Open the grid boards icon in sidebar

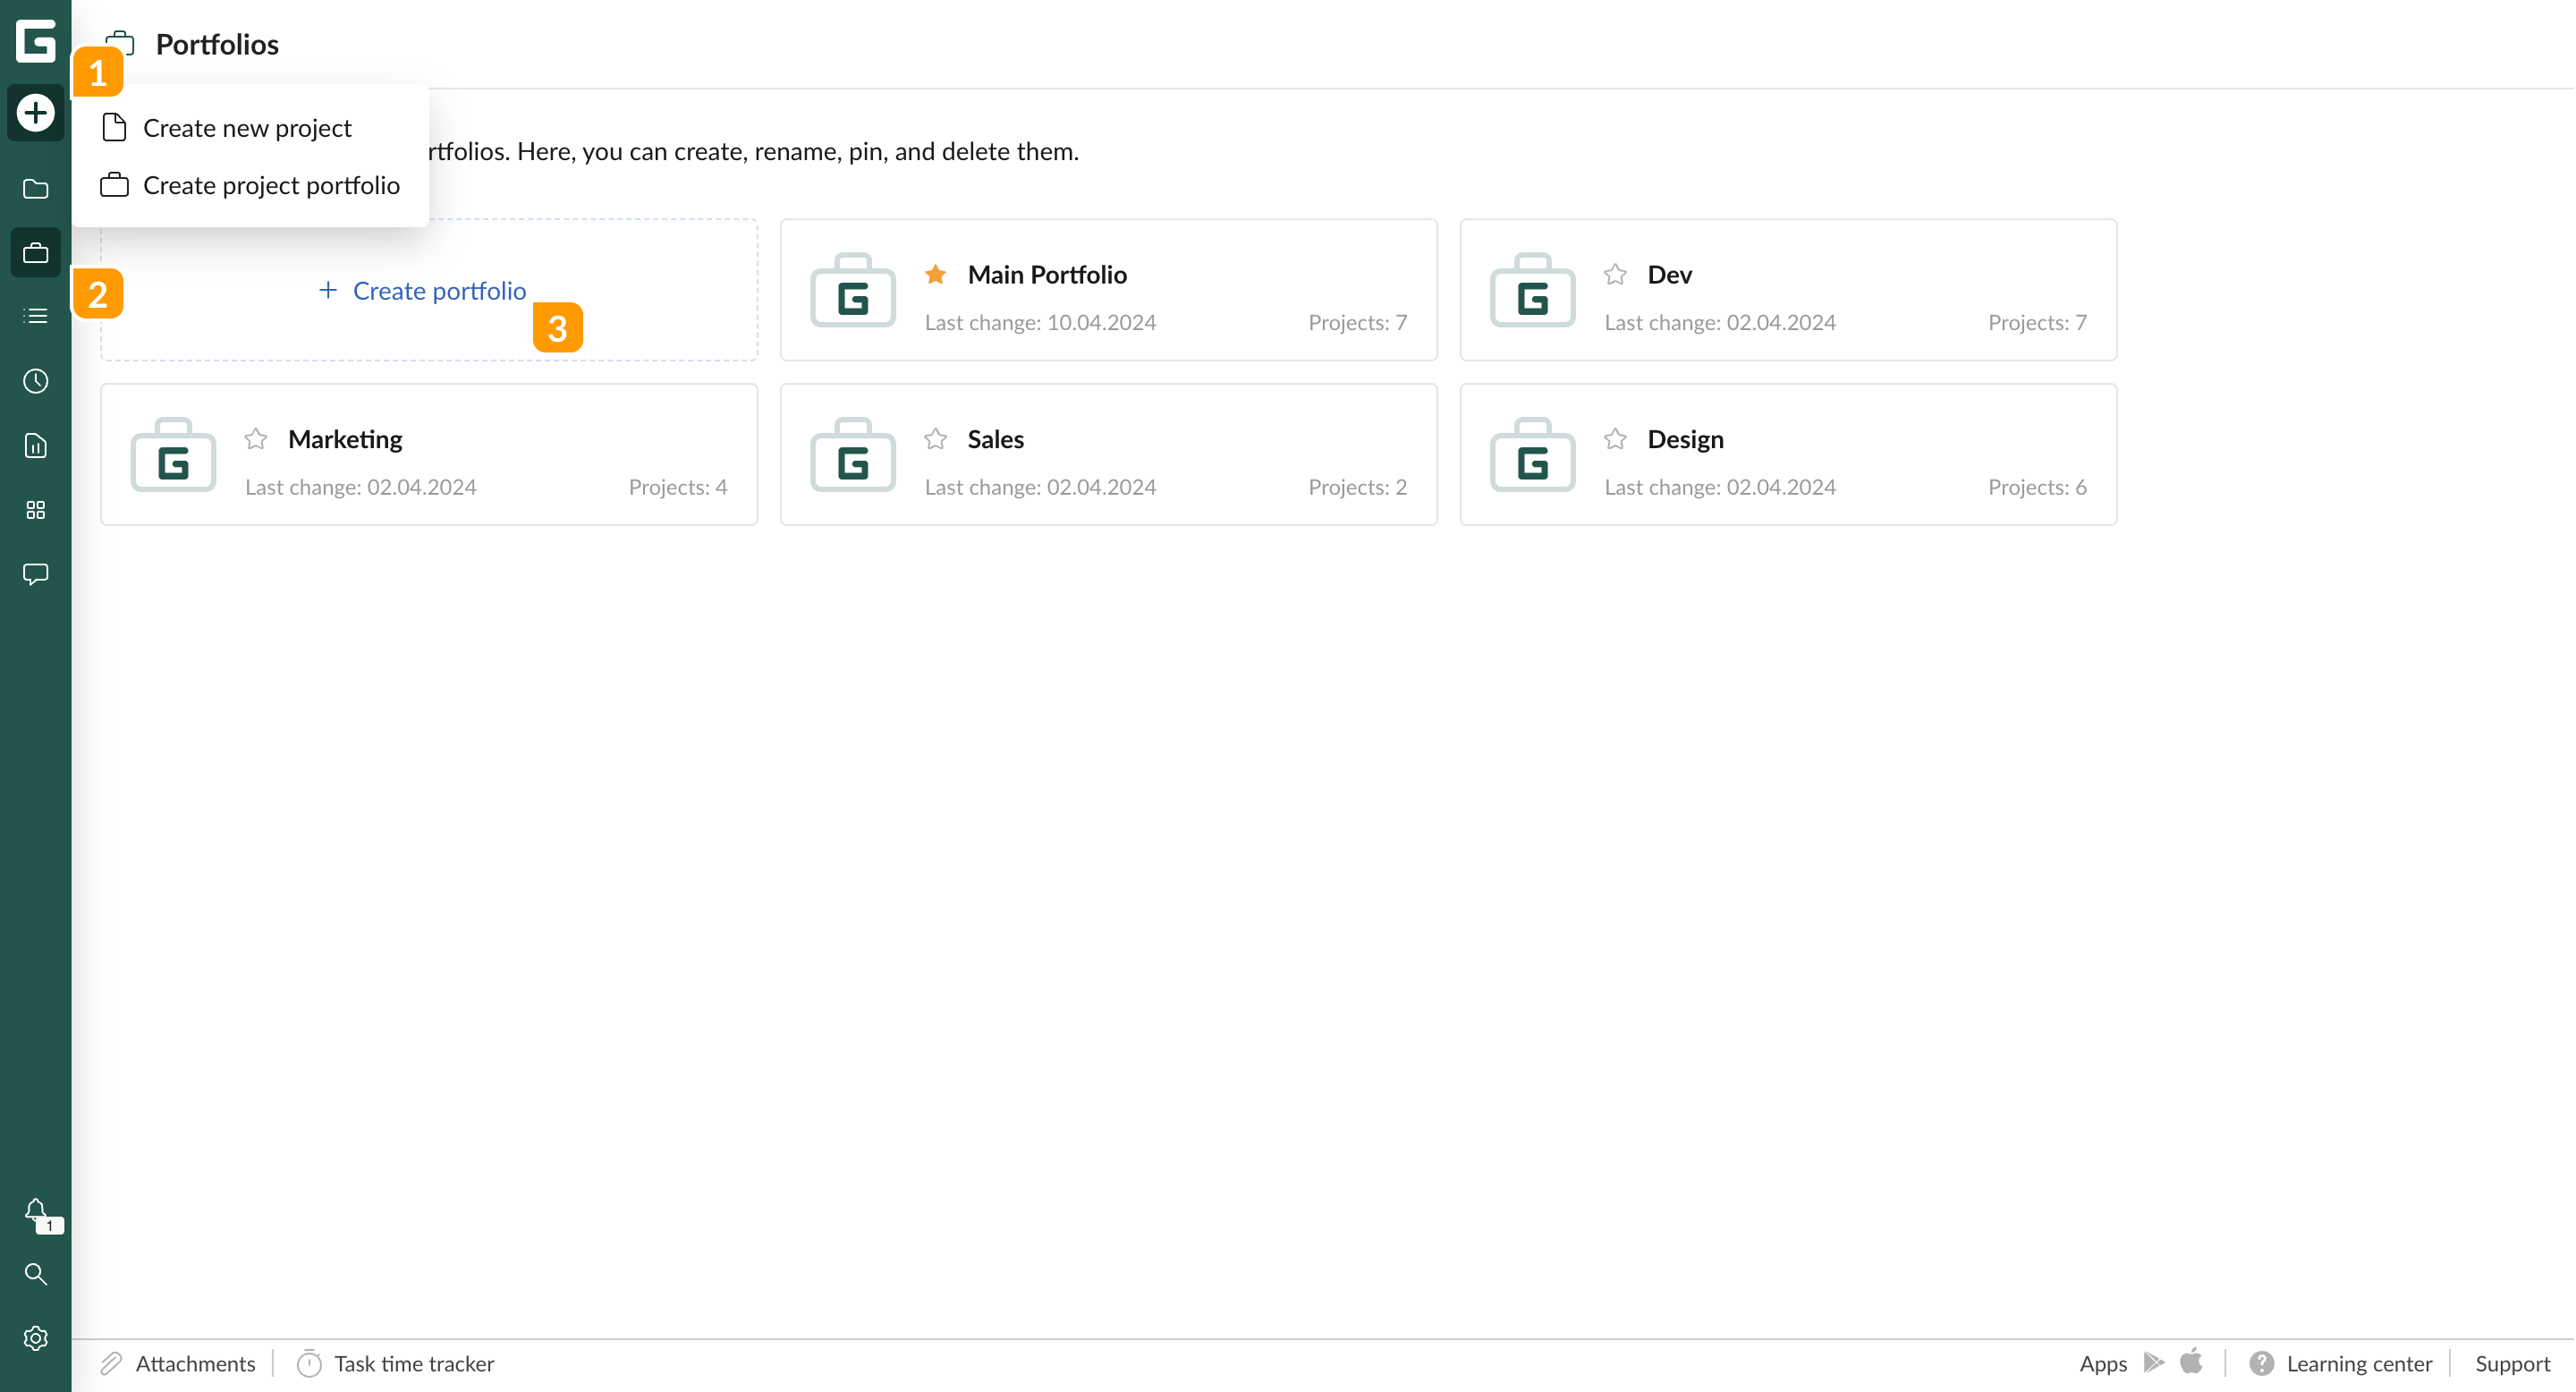click(36, 510)
